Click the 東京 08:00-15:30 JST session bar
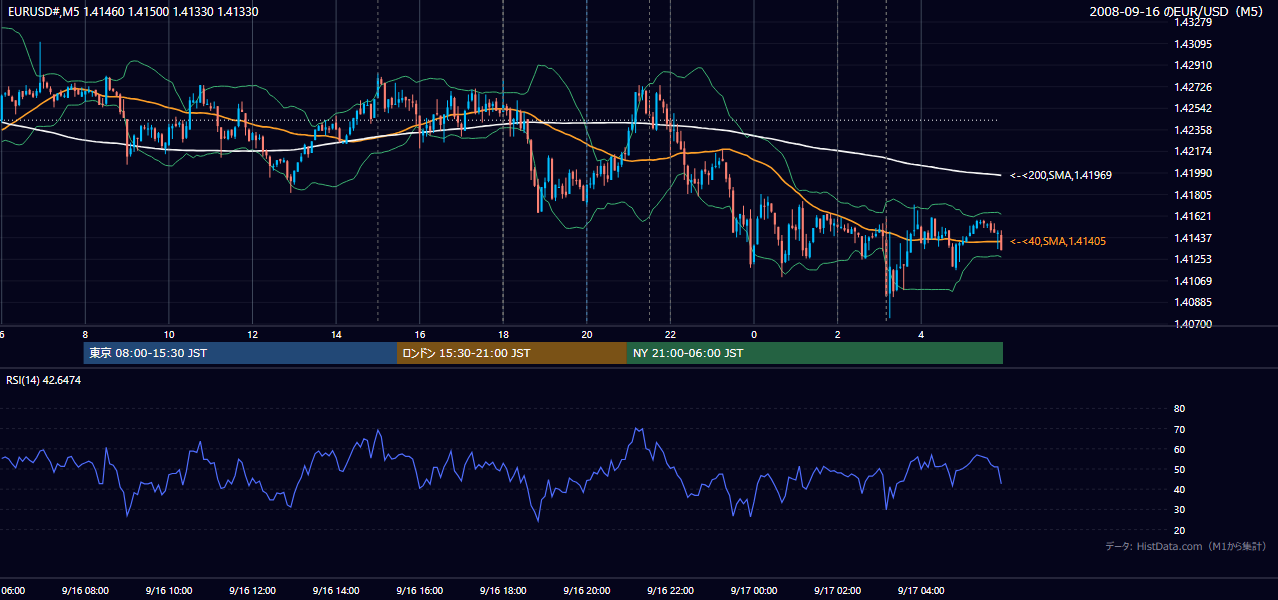1278x600 pixels. coord(241,353)
